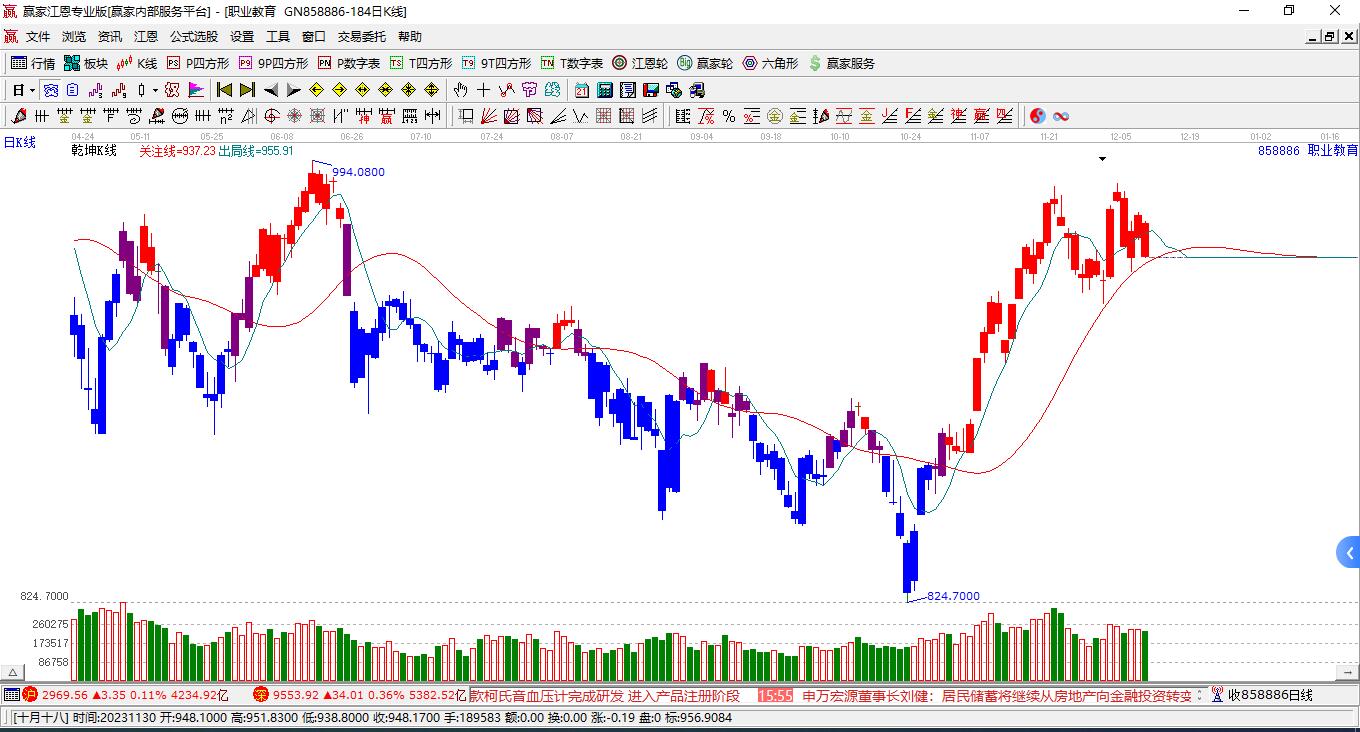1360x732 pixels.
Task: Open the 设置 menu
Action: (242, 37)
